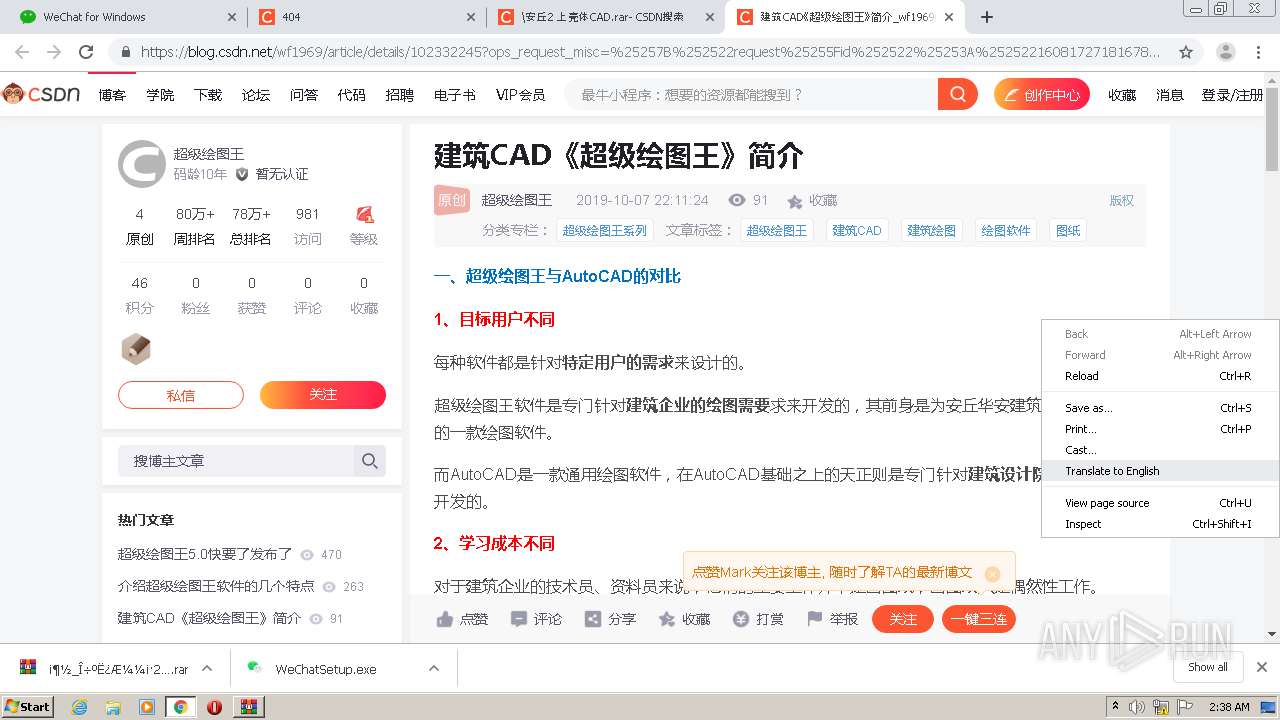Expand options for the .rar download
Viewport: 1280px width, 720px height.
(207, 668)
